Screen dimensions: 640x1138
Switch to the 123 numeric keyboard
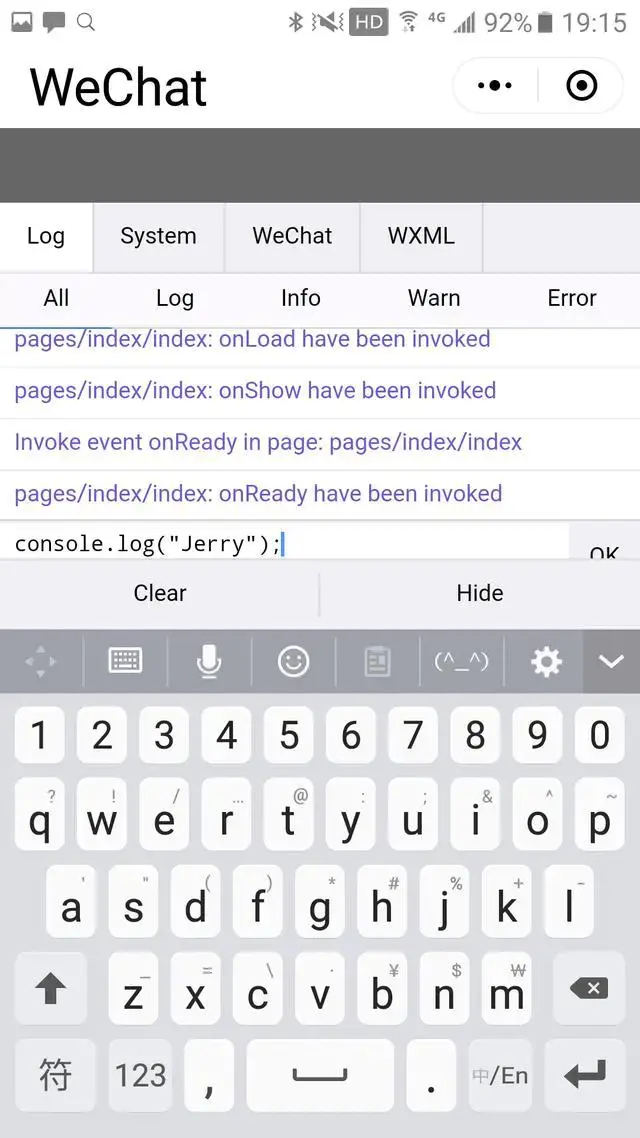(140, 1075)
